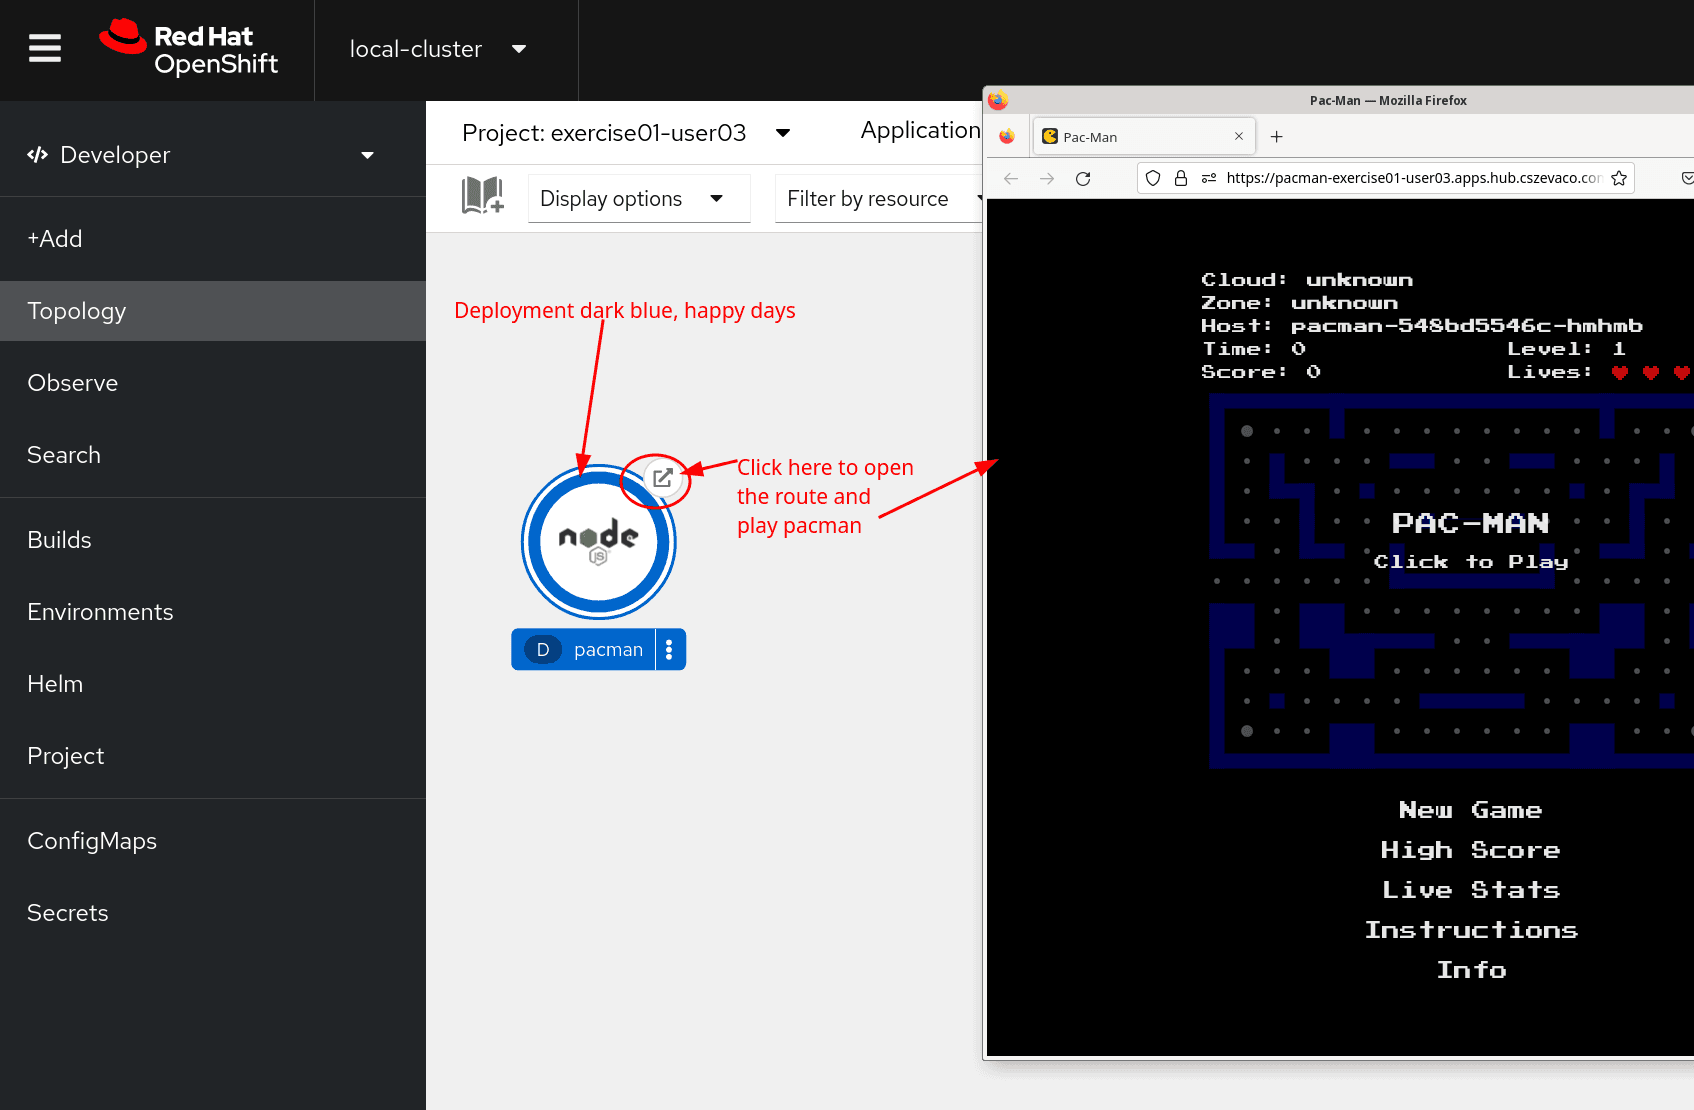Bookmark this page with star icon
The width and height of the screenshot is (1694, 1110).
click(1619, 178)
